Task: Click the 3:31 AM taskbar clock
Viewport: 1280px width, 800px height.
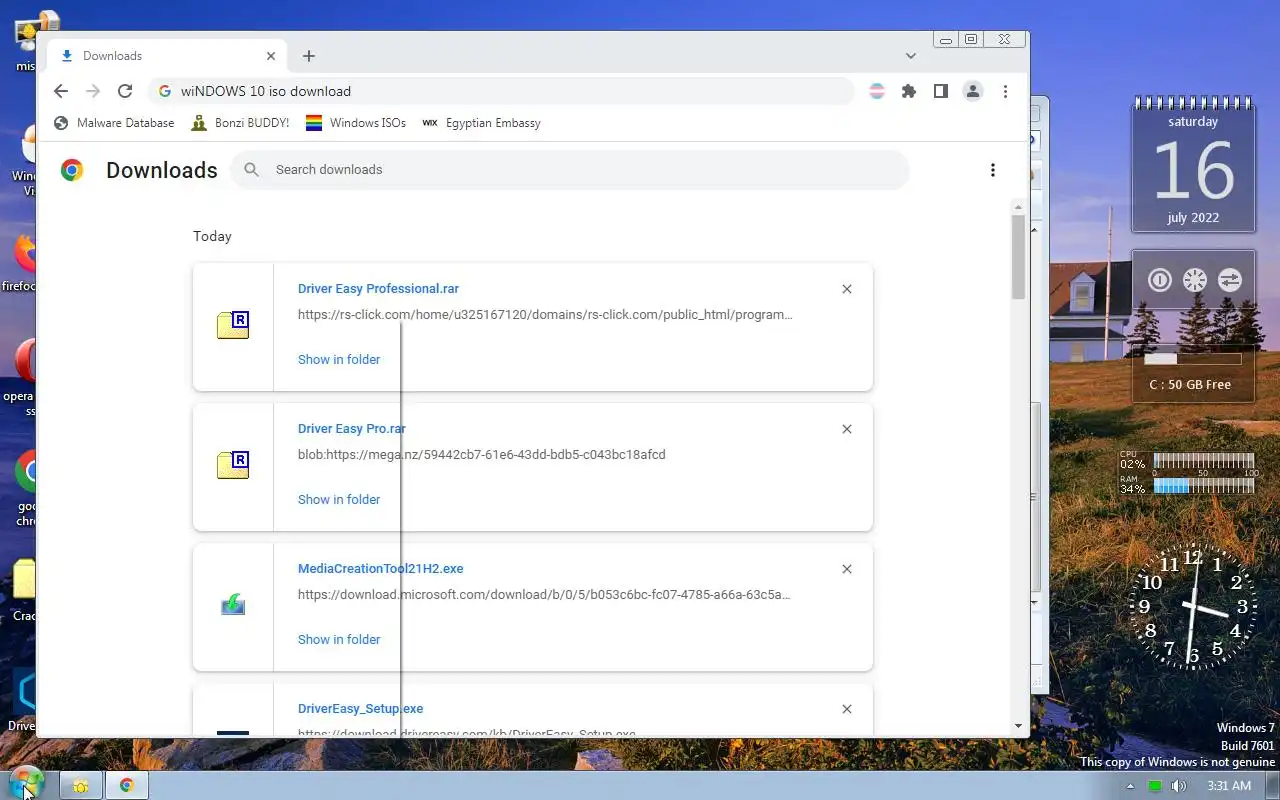Action: click(1229, 786)
